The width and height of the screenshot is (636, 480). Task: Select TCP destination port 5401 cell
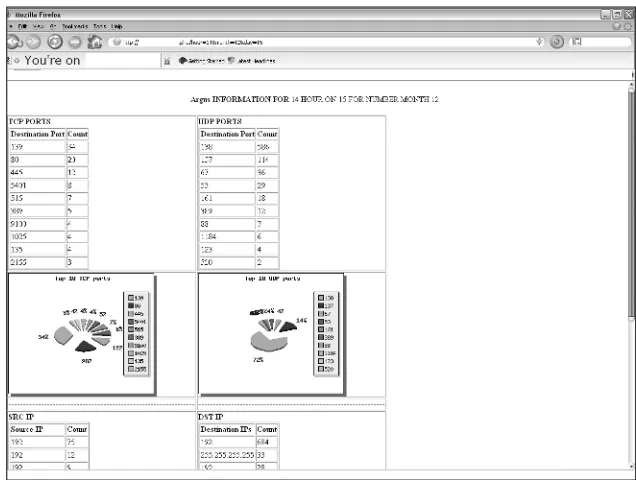pos(37,185)
